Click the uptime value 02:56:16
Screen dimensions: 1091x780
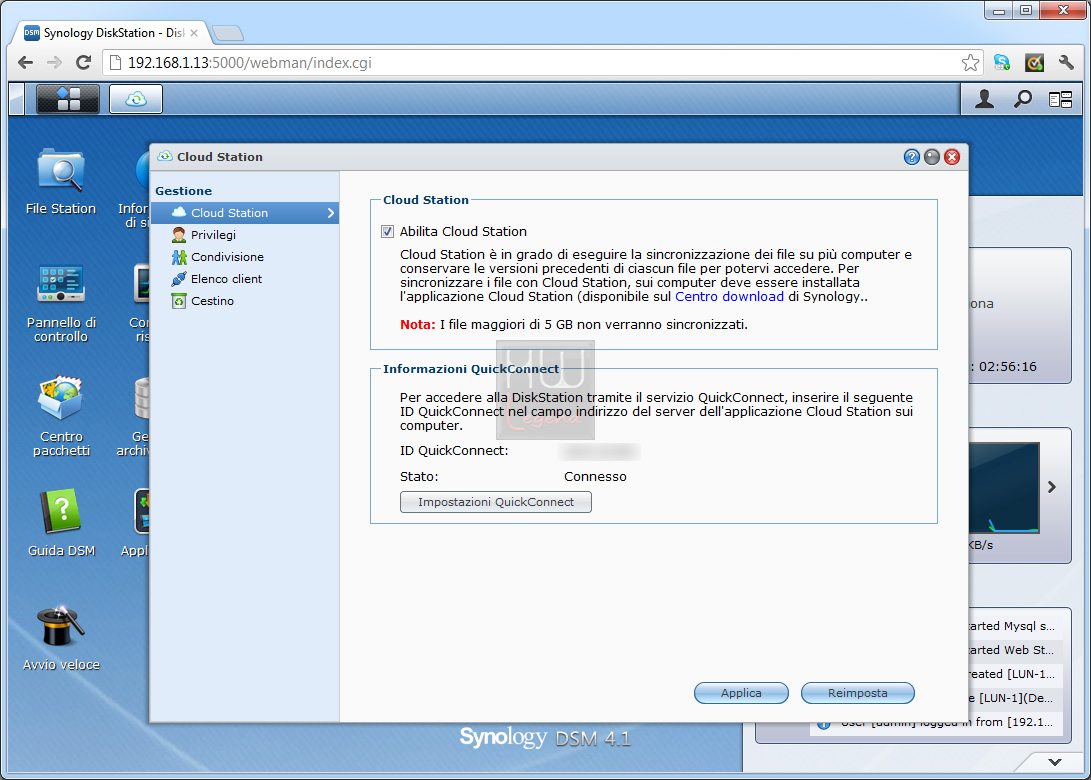(x=1008, y=367)
